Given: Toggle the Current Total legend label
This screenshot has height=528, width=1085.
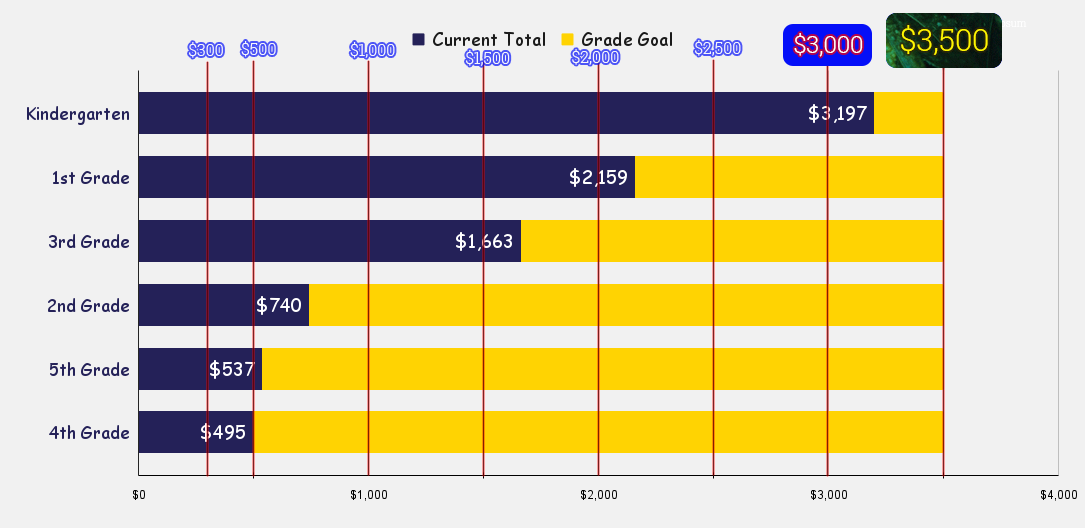Looking at the screenshot, I should point(489,40).
